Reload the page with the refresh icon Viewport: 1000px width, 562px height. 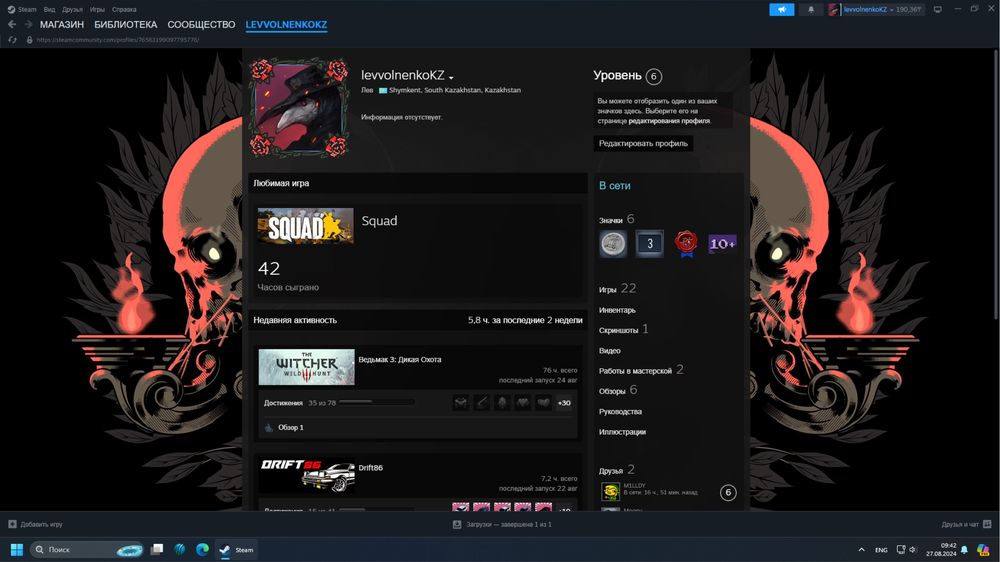[12, 40]
